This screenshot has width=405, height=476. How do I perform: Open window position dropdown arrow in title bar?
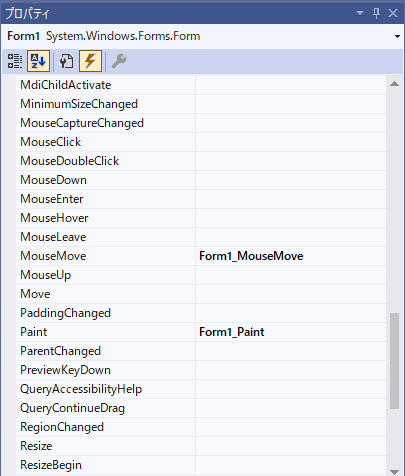tap(360, 13)
